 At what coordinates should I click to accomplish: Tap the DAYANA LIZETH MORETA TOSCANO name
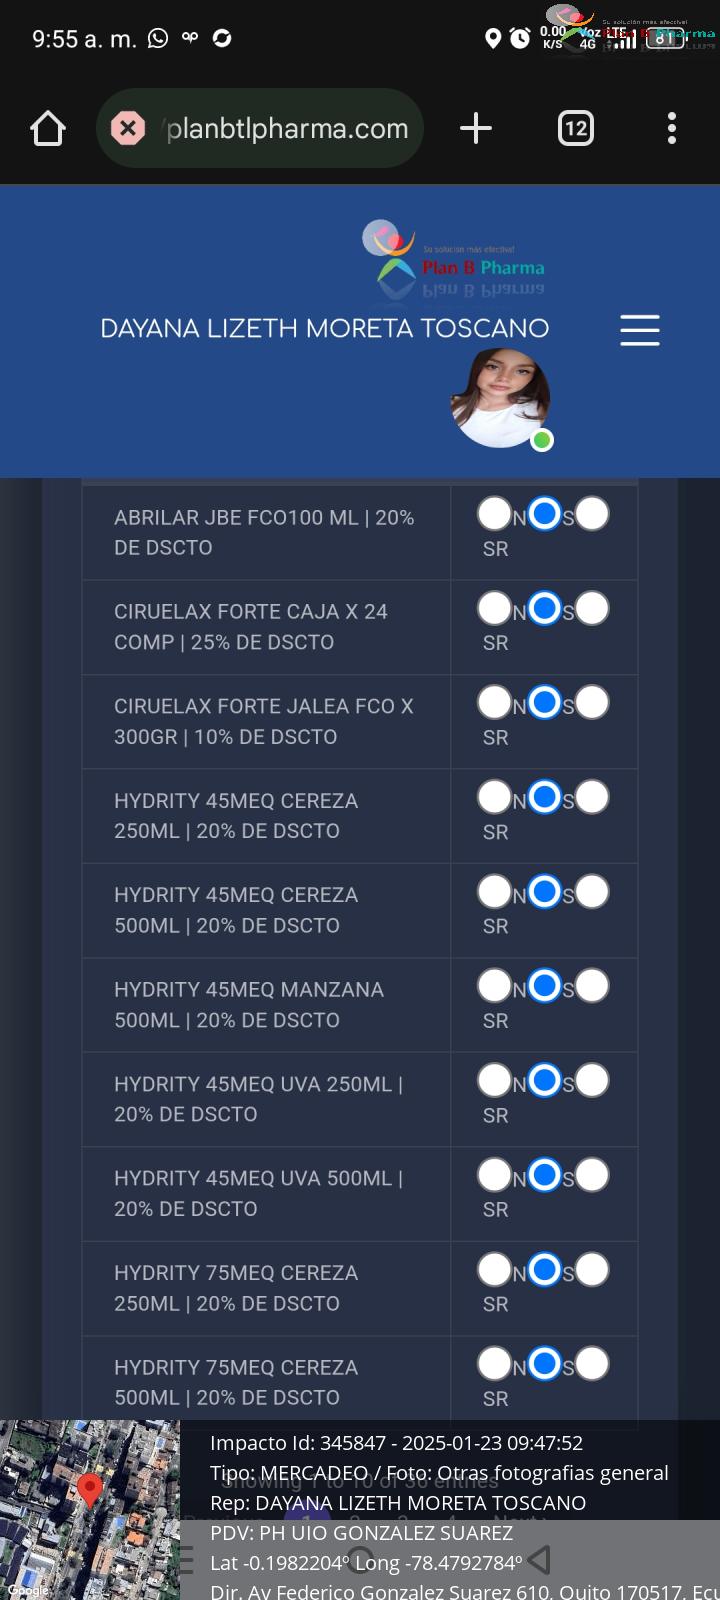(x=325, y=328)
